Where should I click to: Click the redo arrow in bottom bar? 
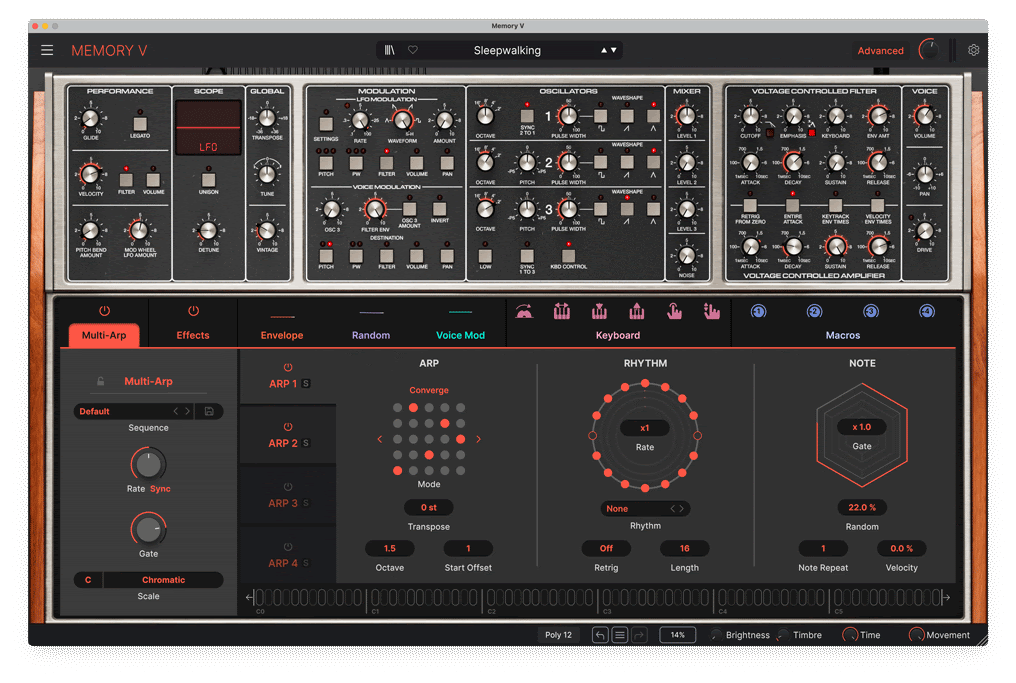(x=640, y=635)
